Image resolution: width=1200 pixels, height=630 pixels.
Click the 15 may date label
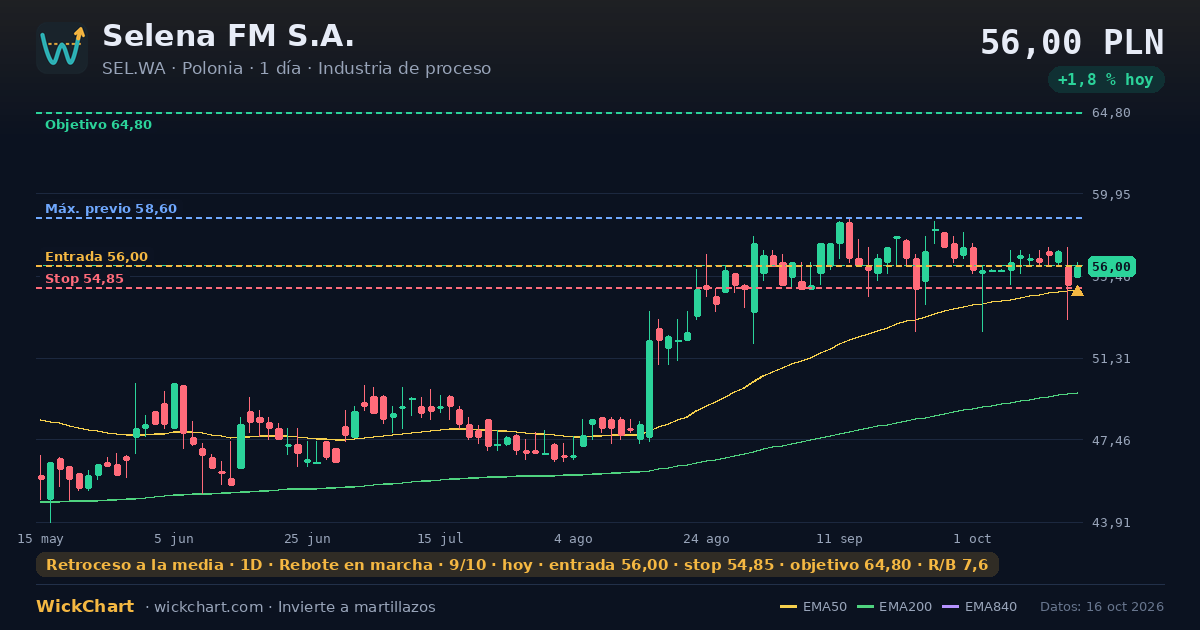coord(40,538)
